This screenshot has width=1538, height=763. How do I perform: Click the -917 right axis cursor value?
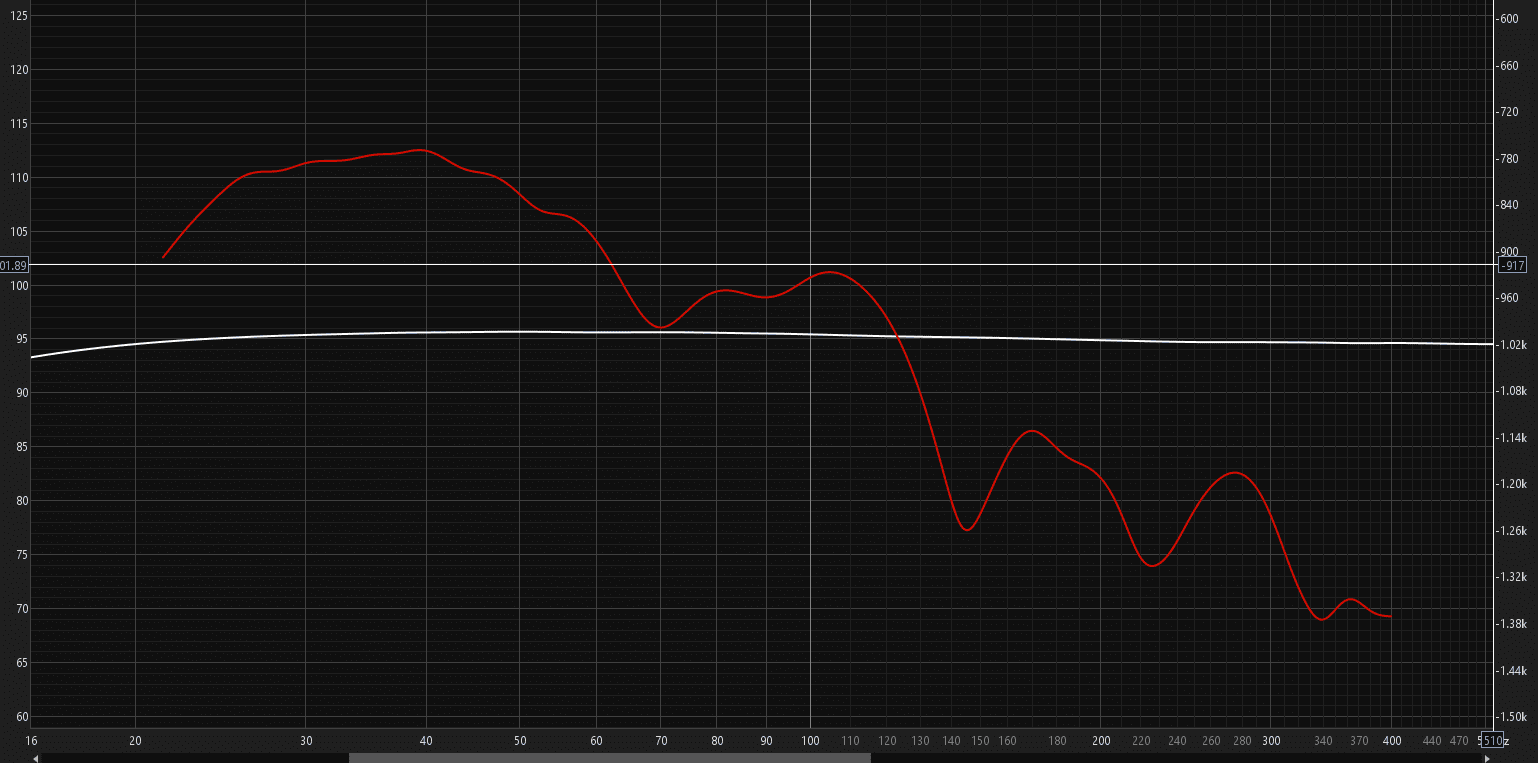tap(1512, 265)
